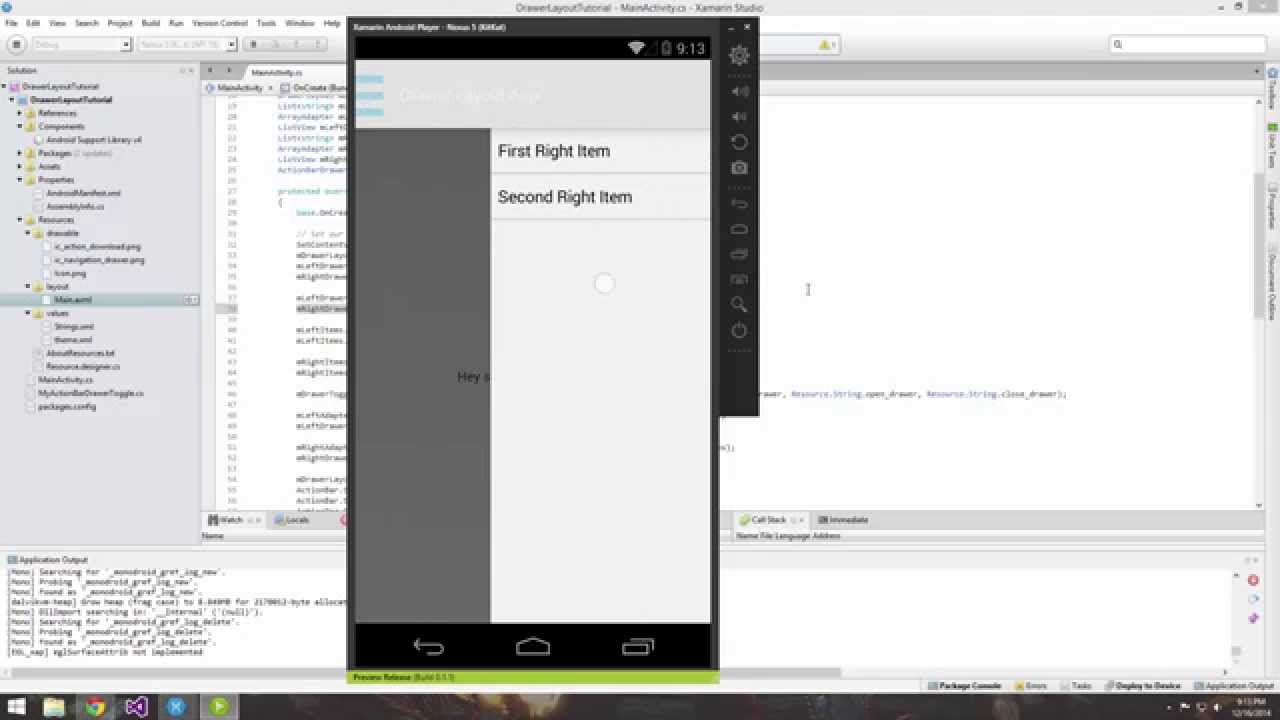The image size is (1280, 720).
Task: Click the pin icon in Application Output
Action: point(1253,618)
